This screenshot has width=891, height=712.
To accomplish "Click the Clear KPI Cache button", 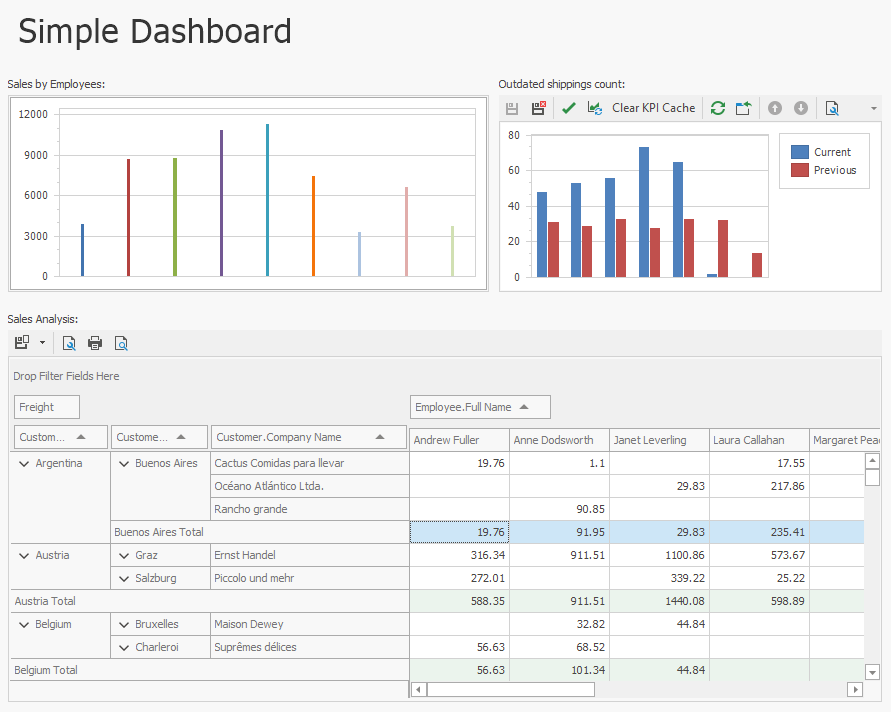I will click(653, 108).
